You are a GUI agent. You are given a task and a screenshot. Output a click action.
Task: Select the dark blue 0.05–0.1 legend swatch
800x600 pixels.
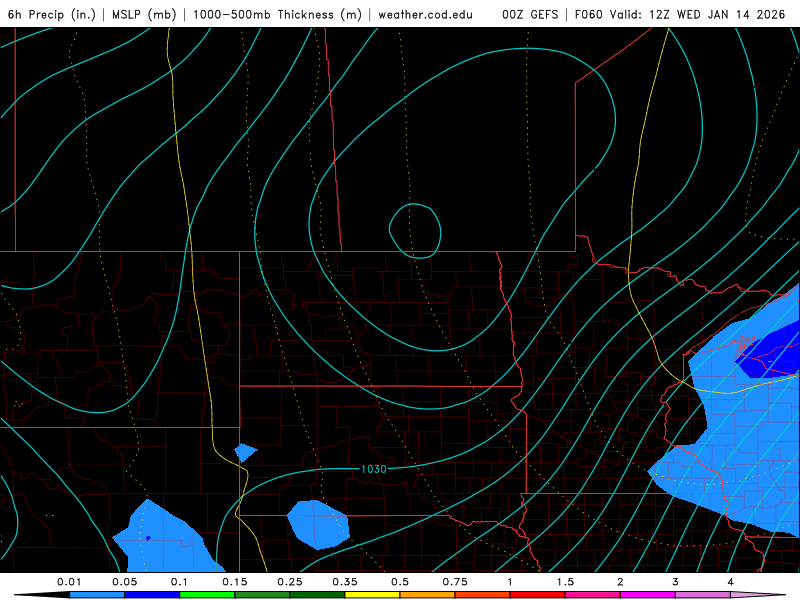pos(152,595)
